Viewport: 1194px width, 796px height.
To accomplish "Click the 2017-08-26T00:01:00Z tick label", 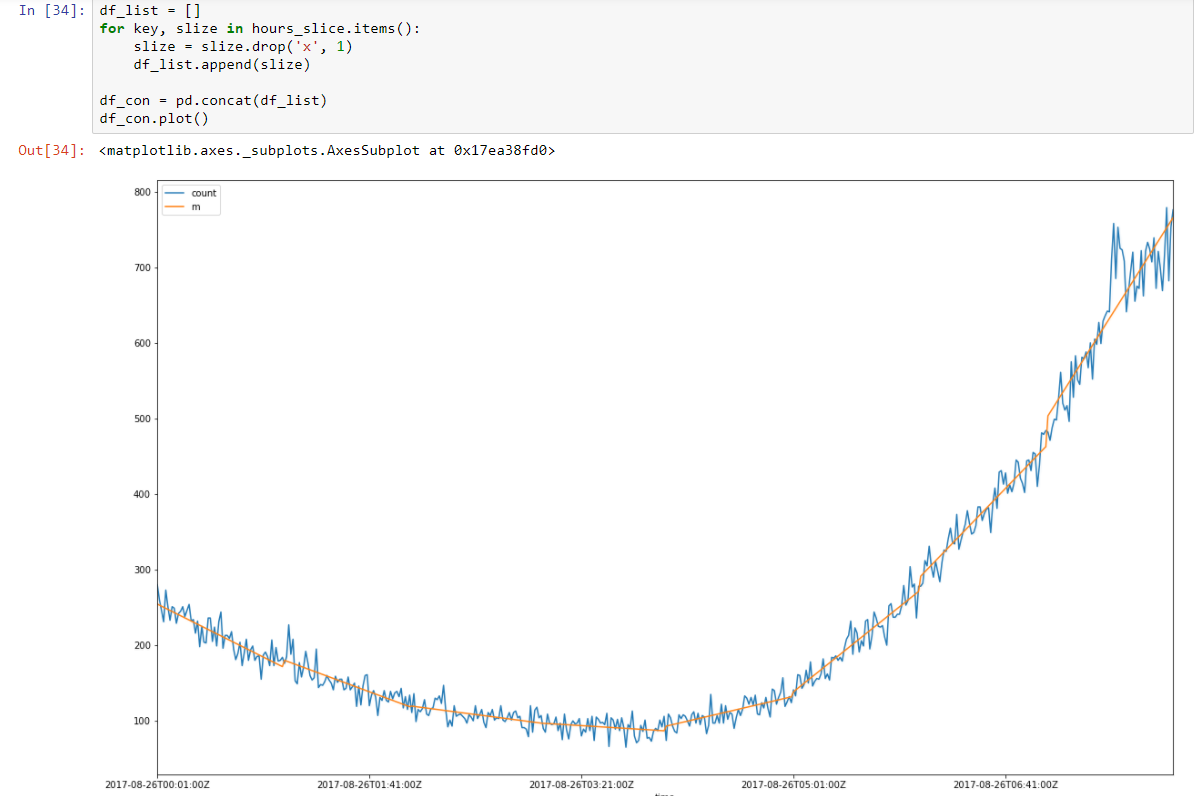I will (157, 785).
